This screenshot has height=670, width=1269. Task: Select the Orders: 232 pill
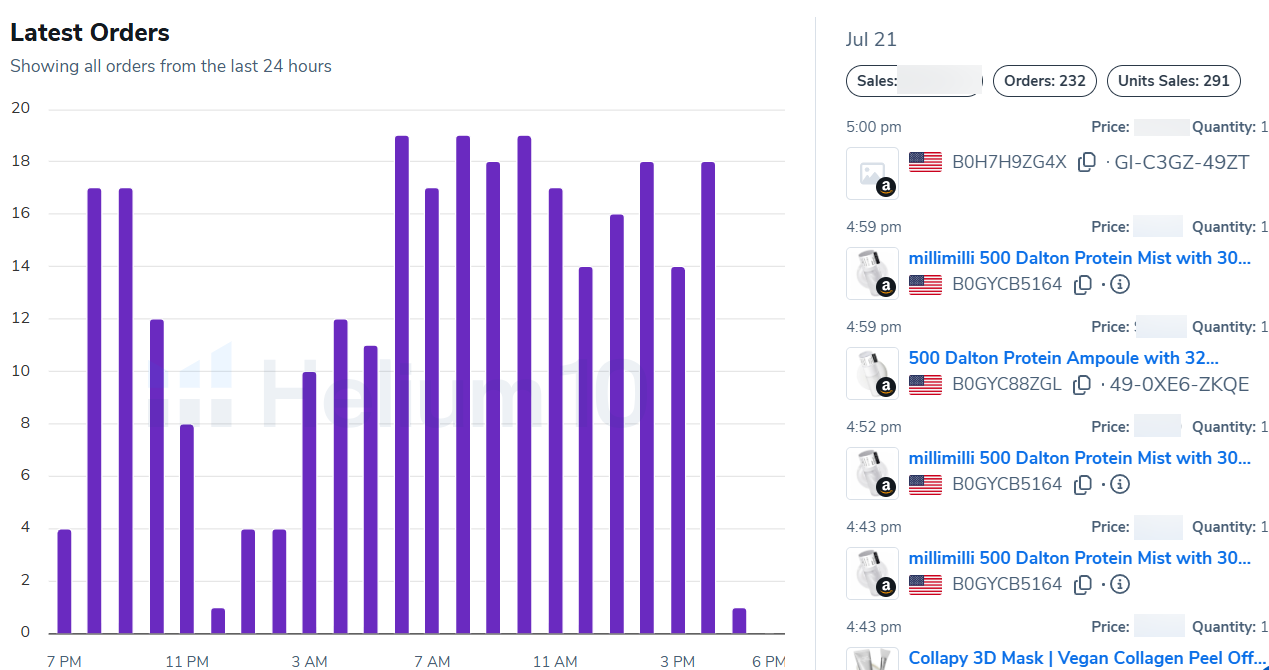click(1045, 81)
